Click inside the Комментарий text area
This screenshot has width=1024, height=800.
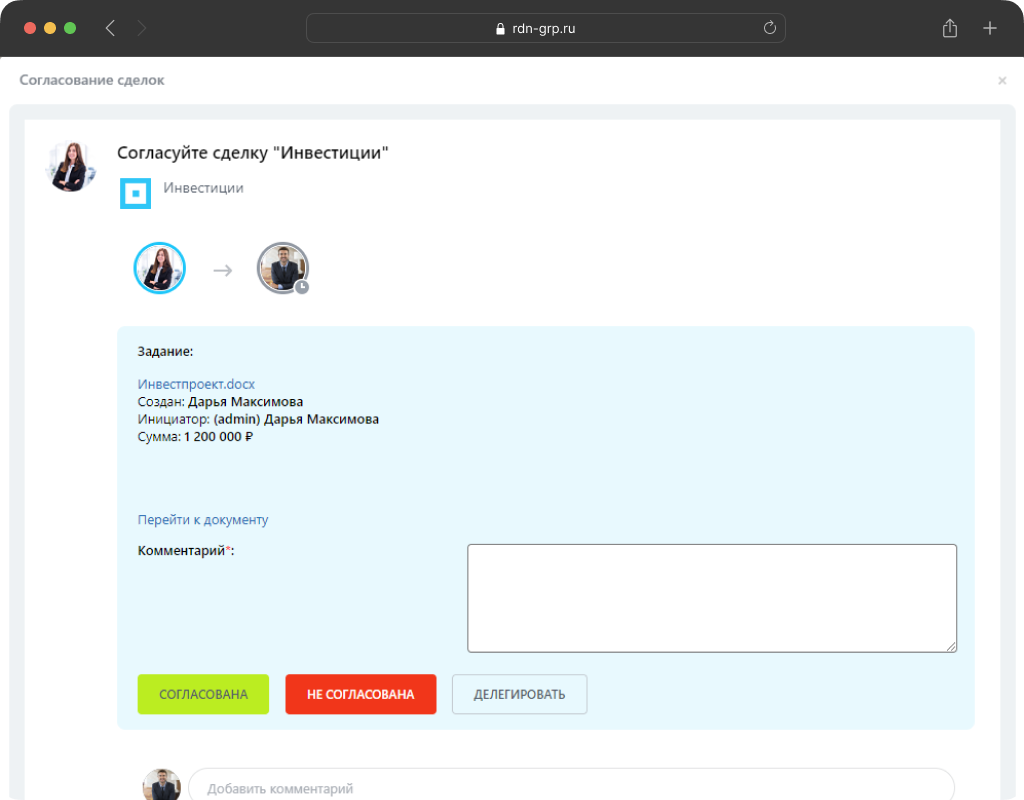711,598
